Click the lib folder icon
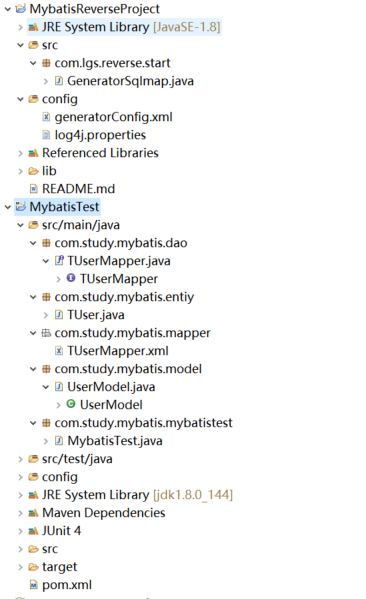The height and width of the screenshot is (599, 366). [33, 171]
